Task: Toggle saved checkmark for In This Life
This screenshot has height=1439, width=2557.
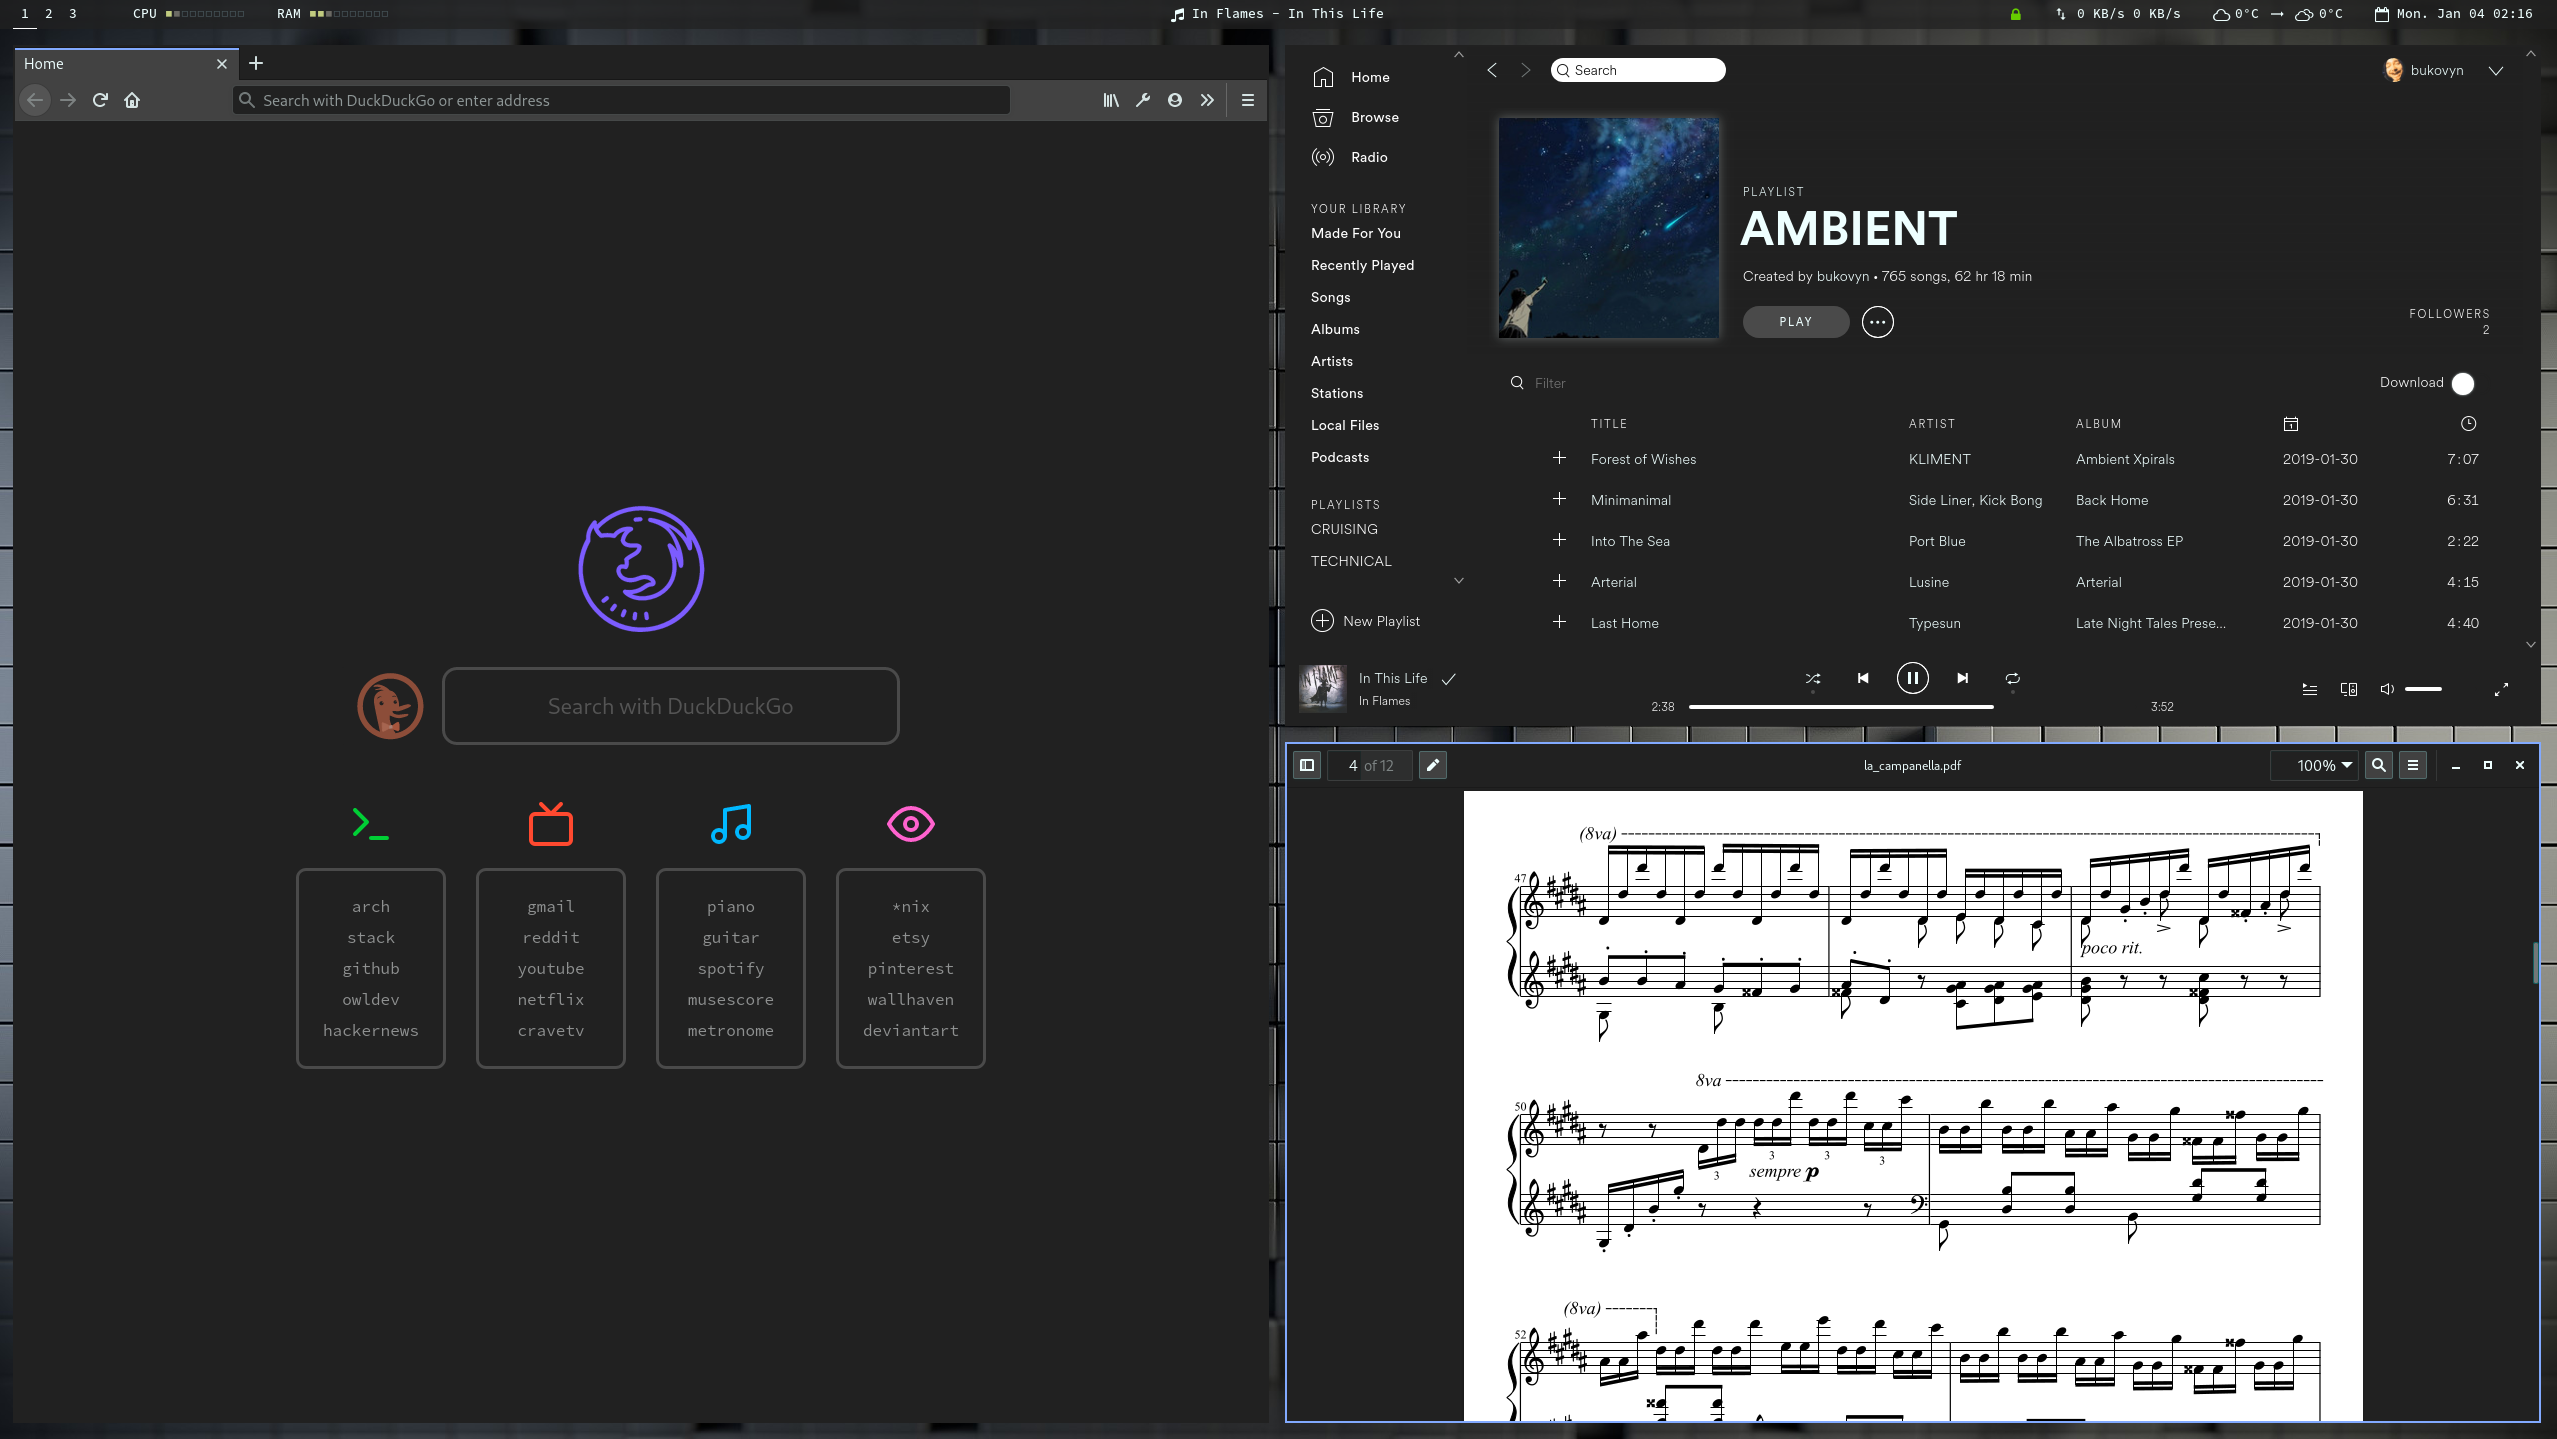Action: [1448, 679]
